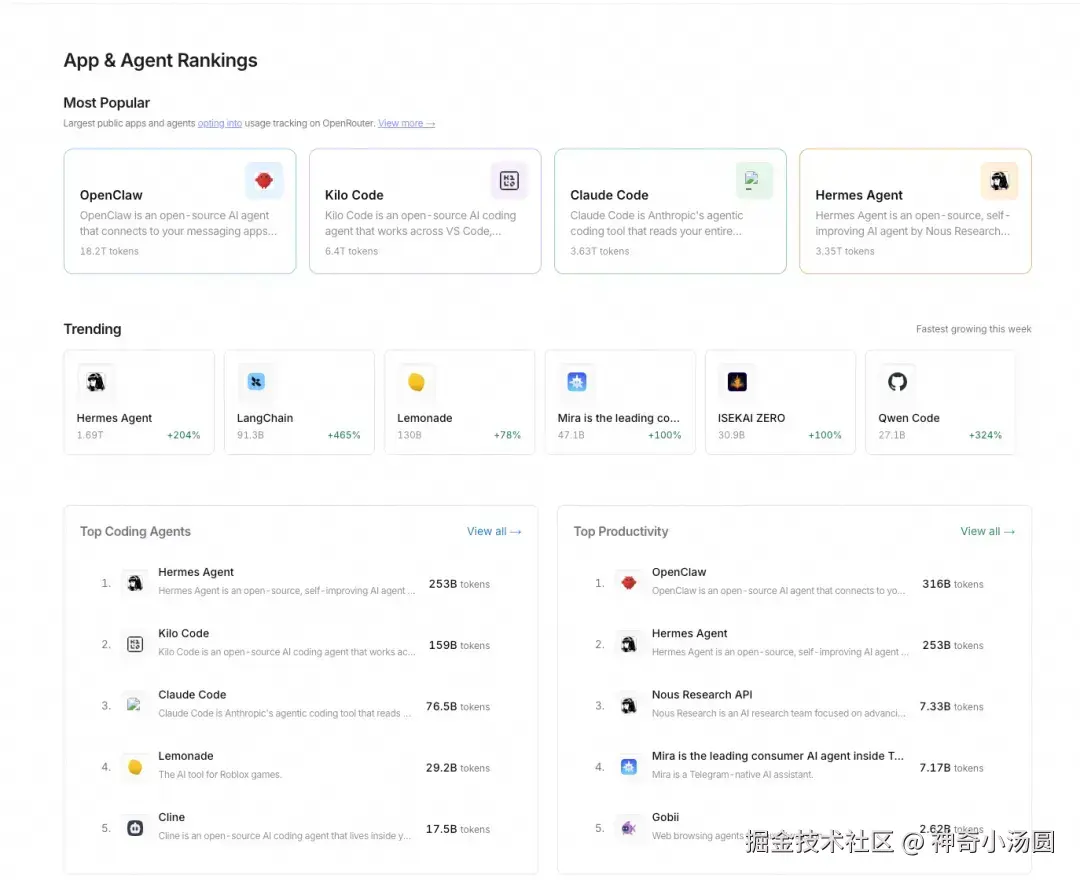This screenshot has width=1080, height=880.
Task: Click '3.35T tokens' on the Hermes Agent card
Action: pos(844,251)
